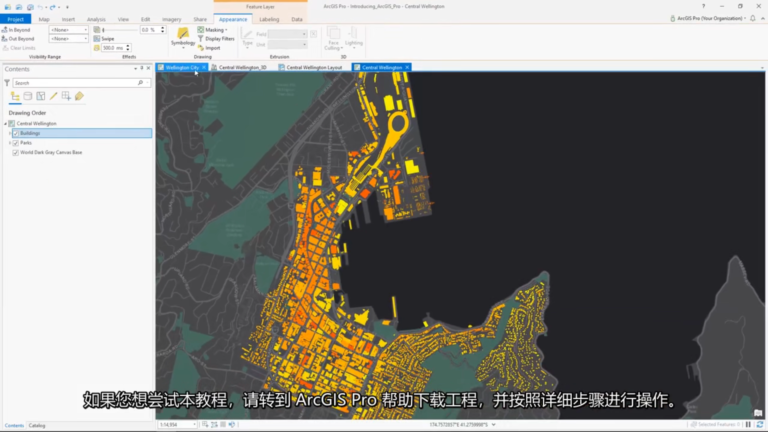Open notifications bell
Image resolution: width=768 pixels, height=432 pixels.
tap(753, 18)
